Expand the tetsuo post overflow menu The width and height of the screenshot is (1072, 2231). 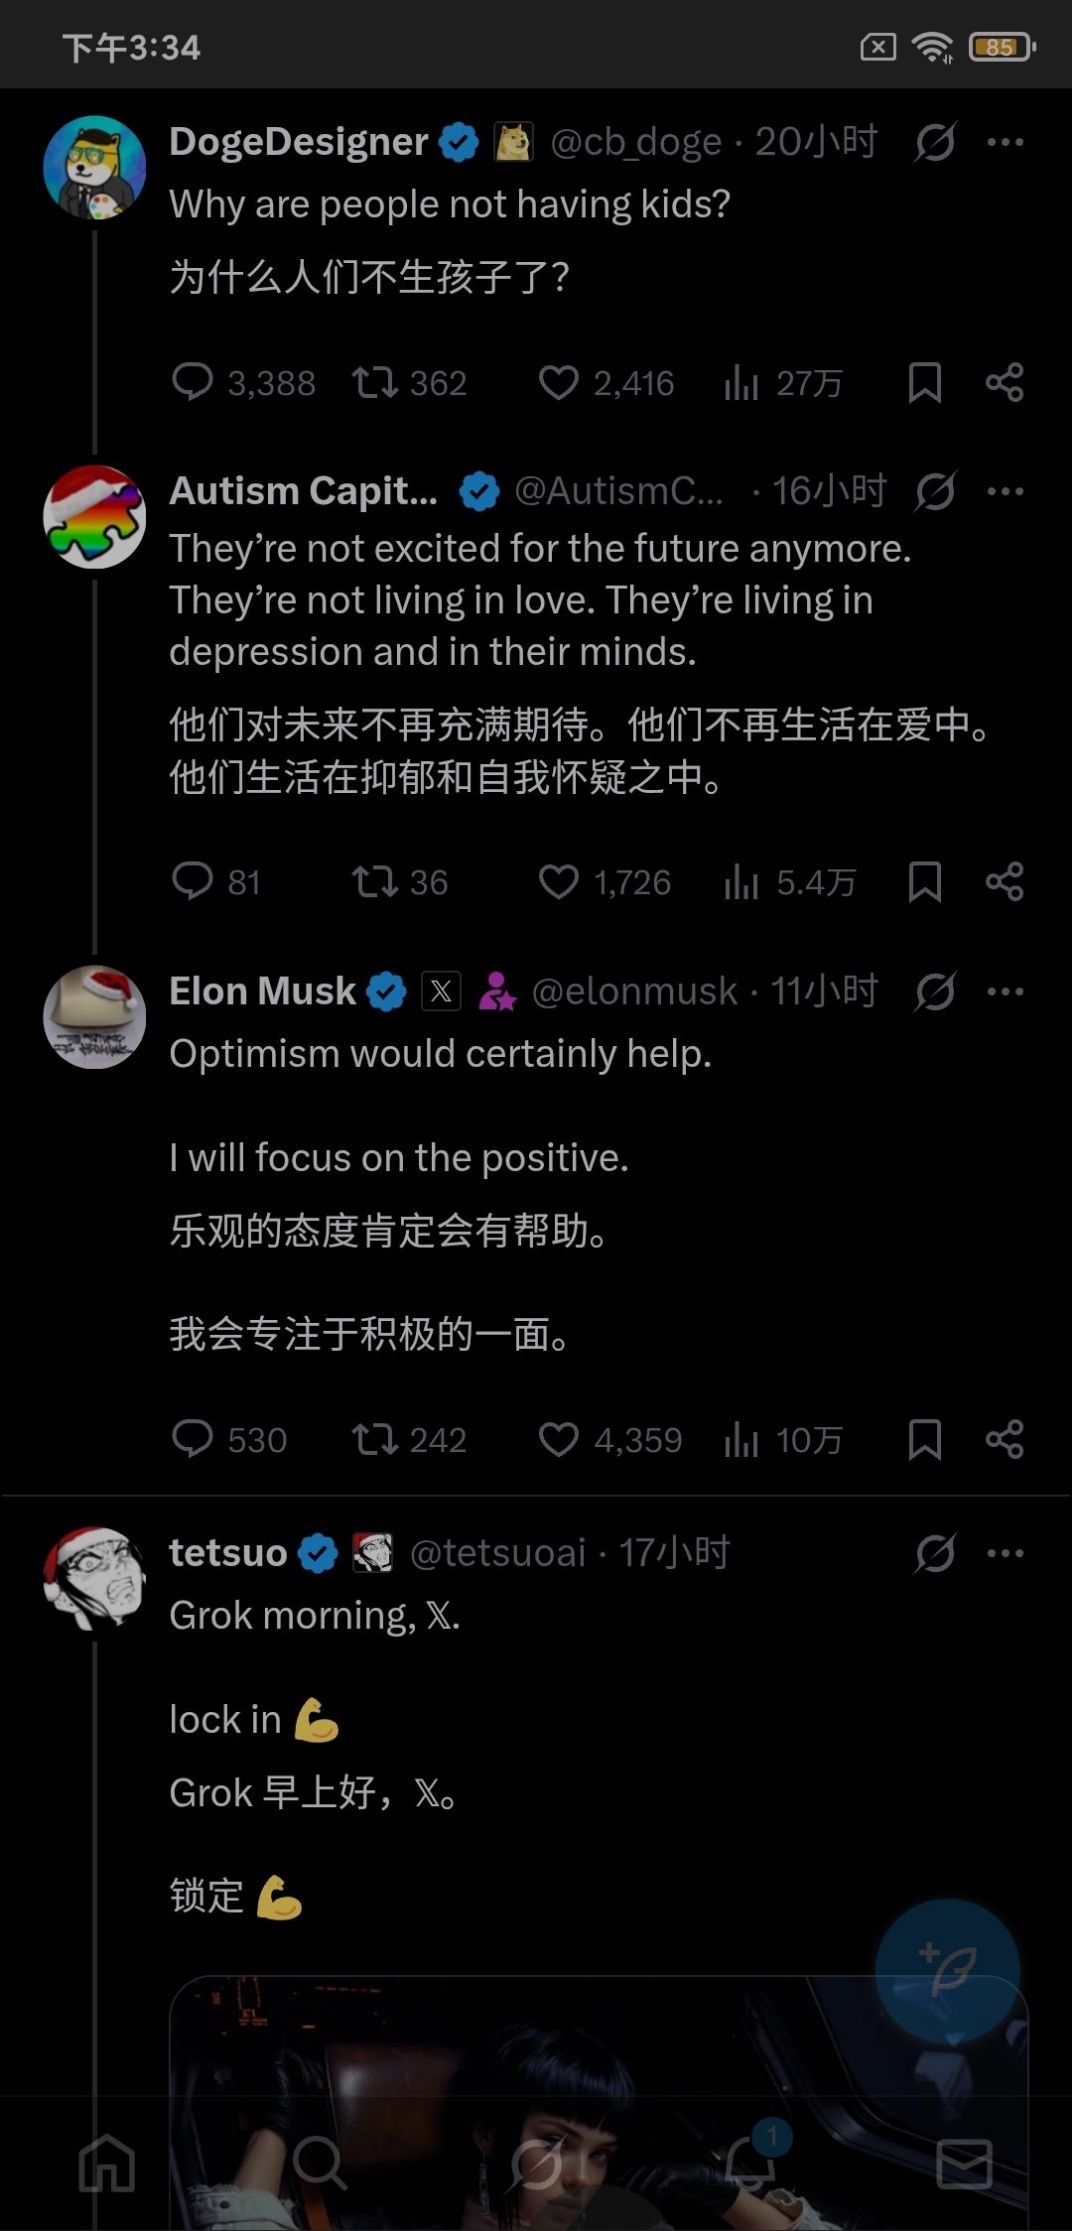coord(1005,1553)
